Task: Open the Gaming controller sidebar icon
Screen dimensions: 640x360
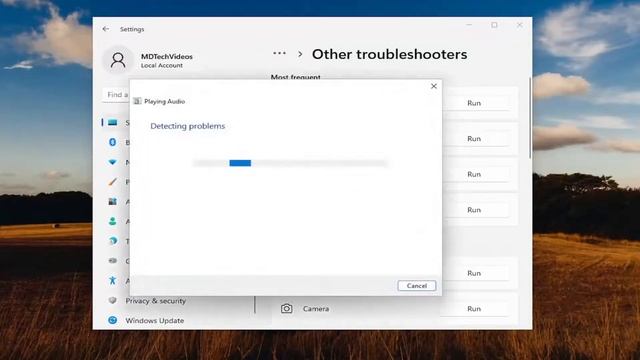Action: [x=113, y=260]
